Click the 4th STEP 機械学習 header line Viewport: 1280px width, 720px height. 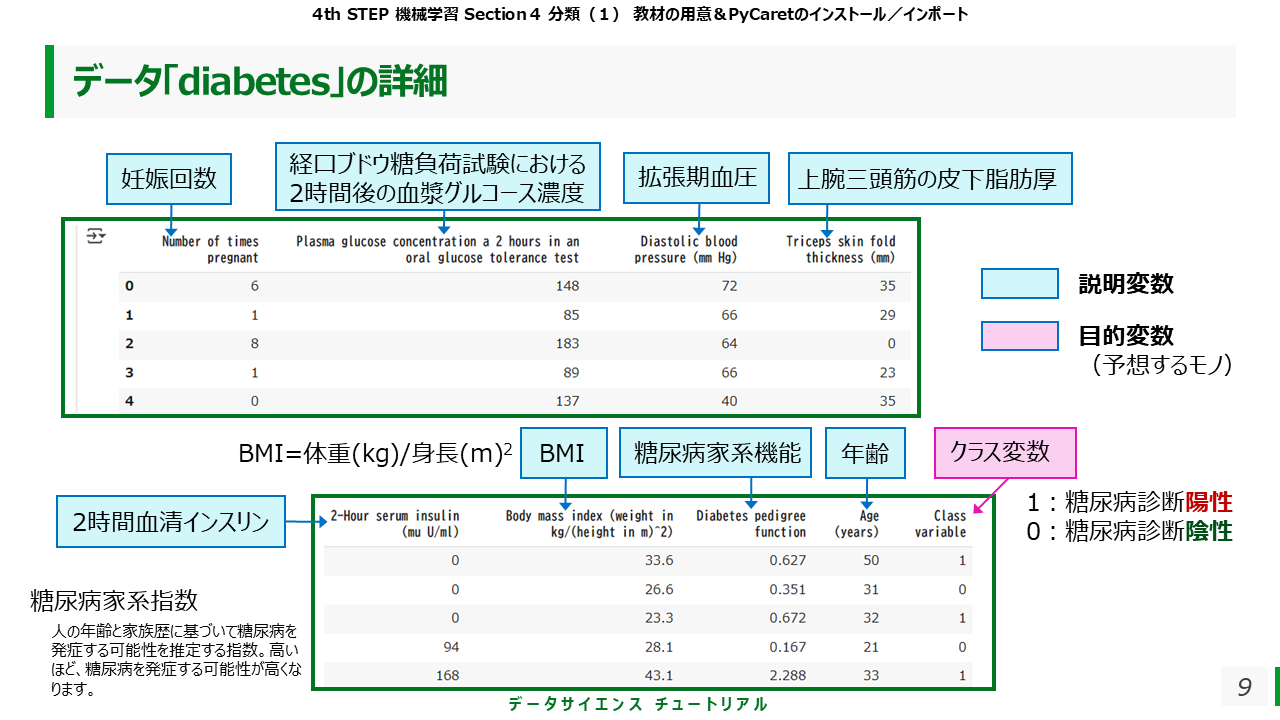click(x=639, y=14)
